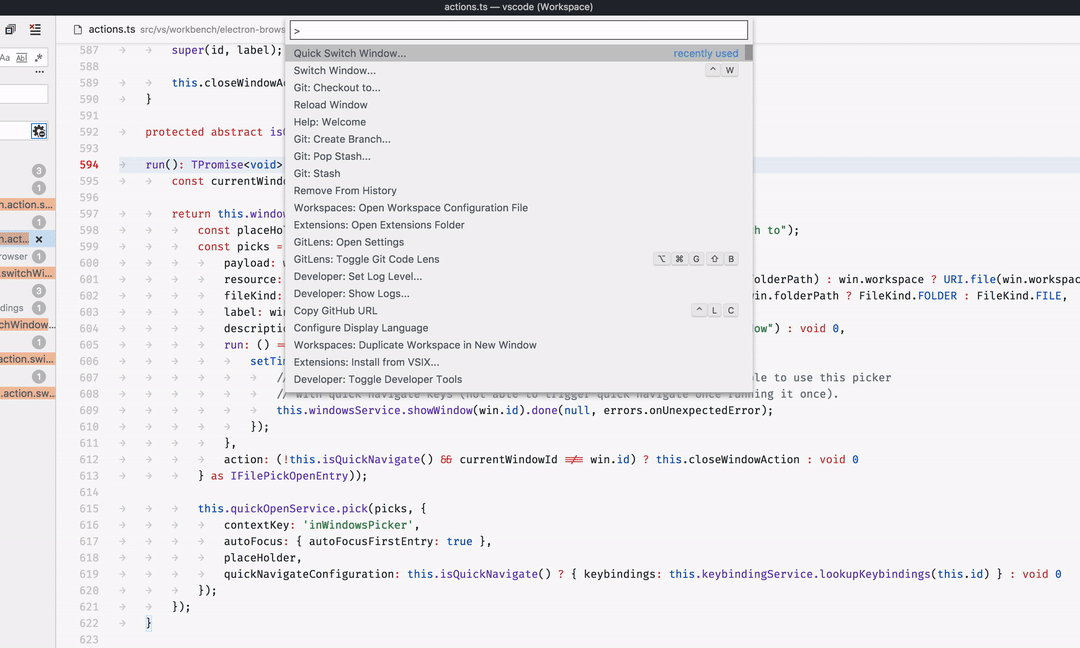This screenshot has height=648, width=1080.
Task: Click the Clear Search Results icon
Action: pyautogui.click(x=35, y=29)
